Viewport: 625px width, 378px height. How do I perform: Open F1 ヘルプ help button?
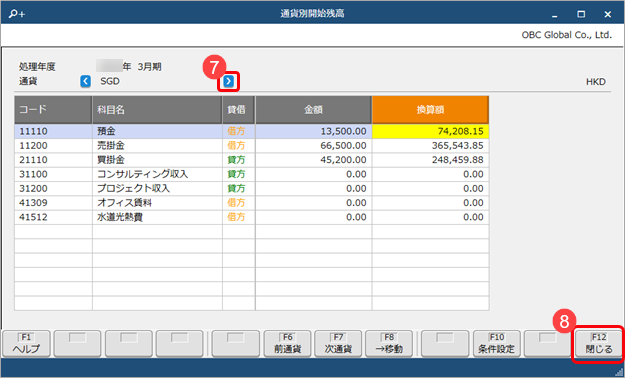tap(26, 343)
